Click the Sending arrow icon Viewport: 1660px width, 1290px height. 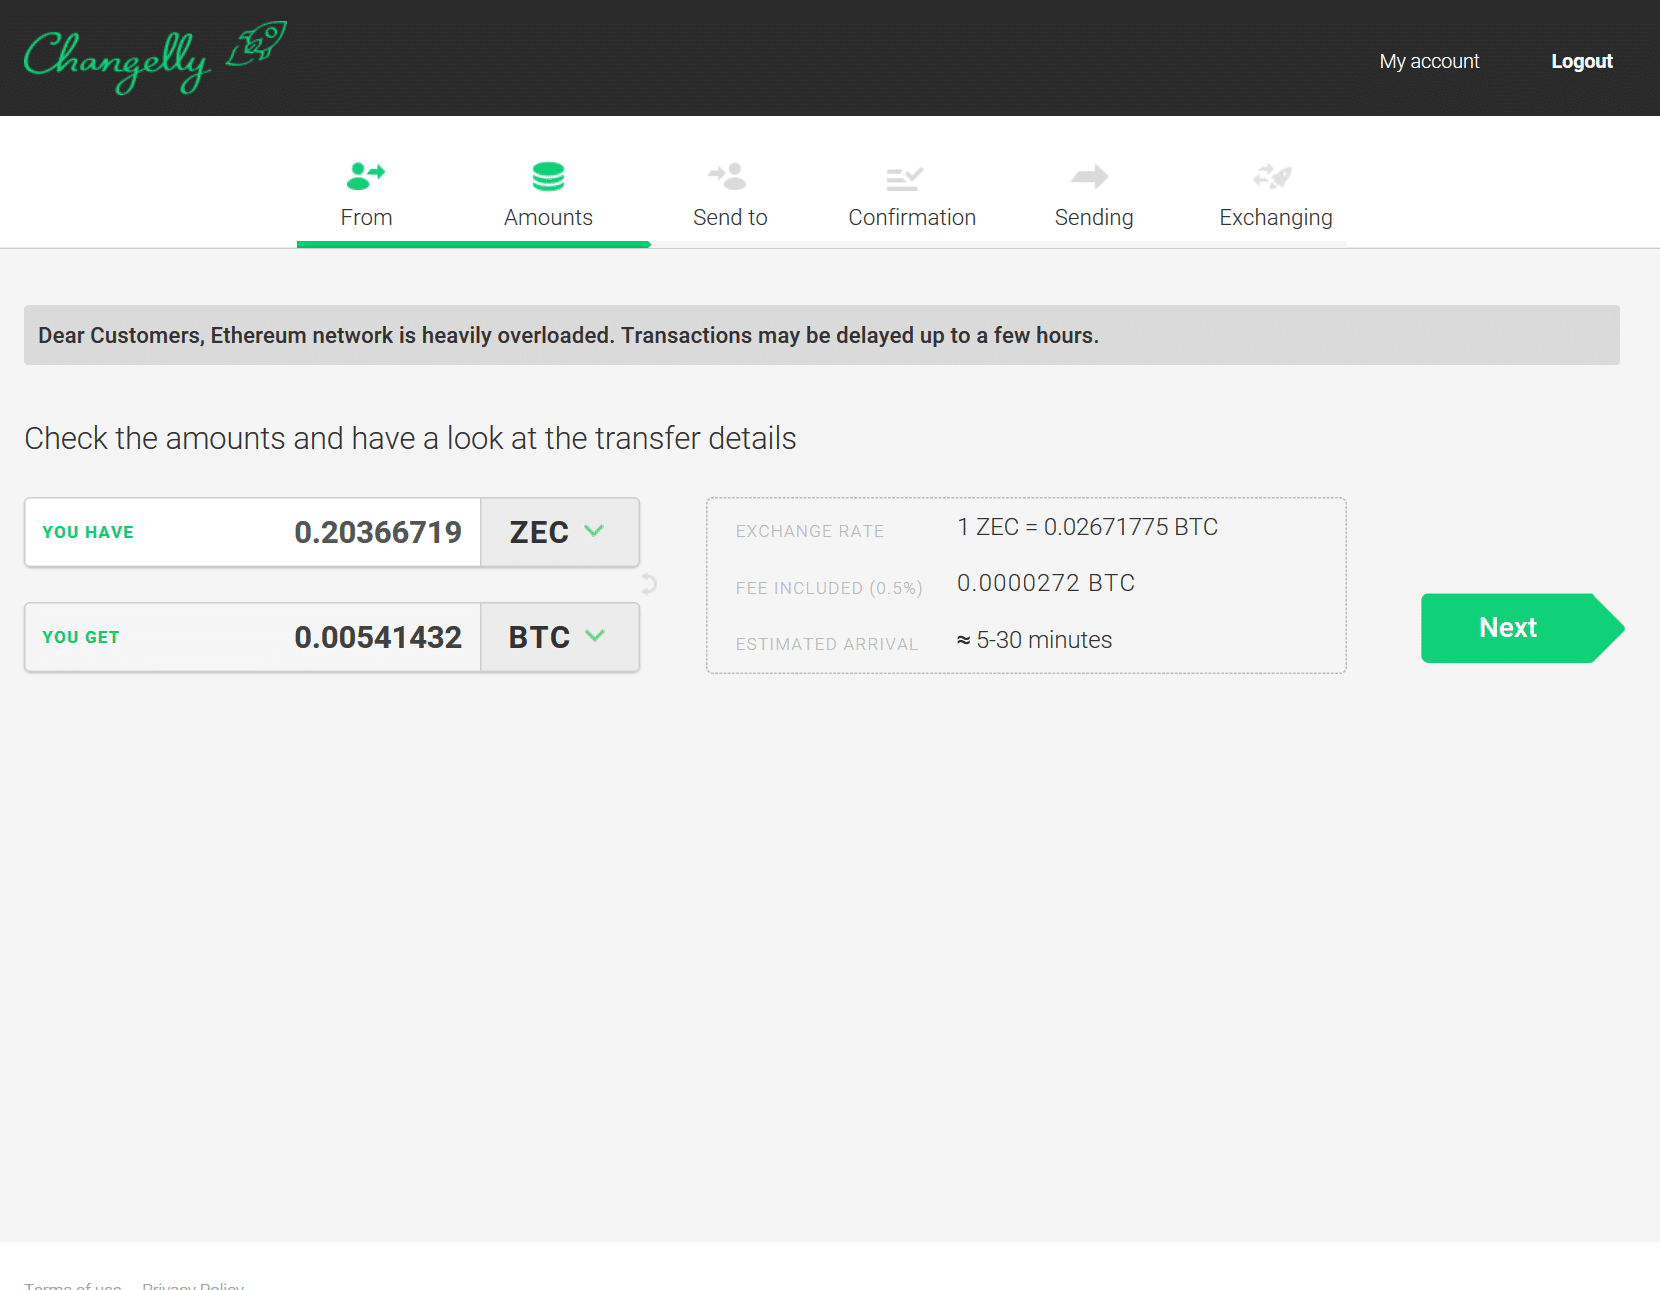tap(1090, 176)
